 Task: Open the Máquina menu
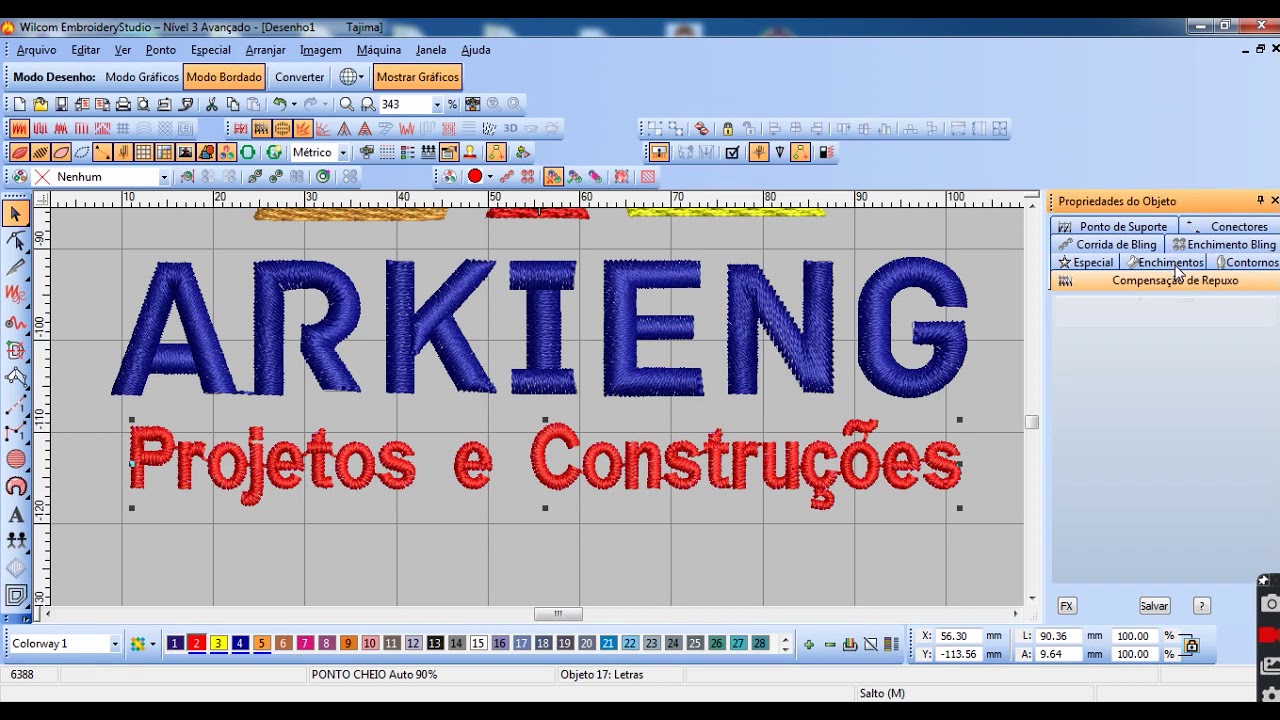(379, 50)
